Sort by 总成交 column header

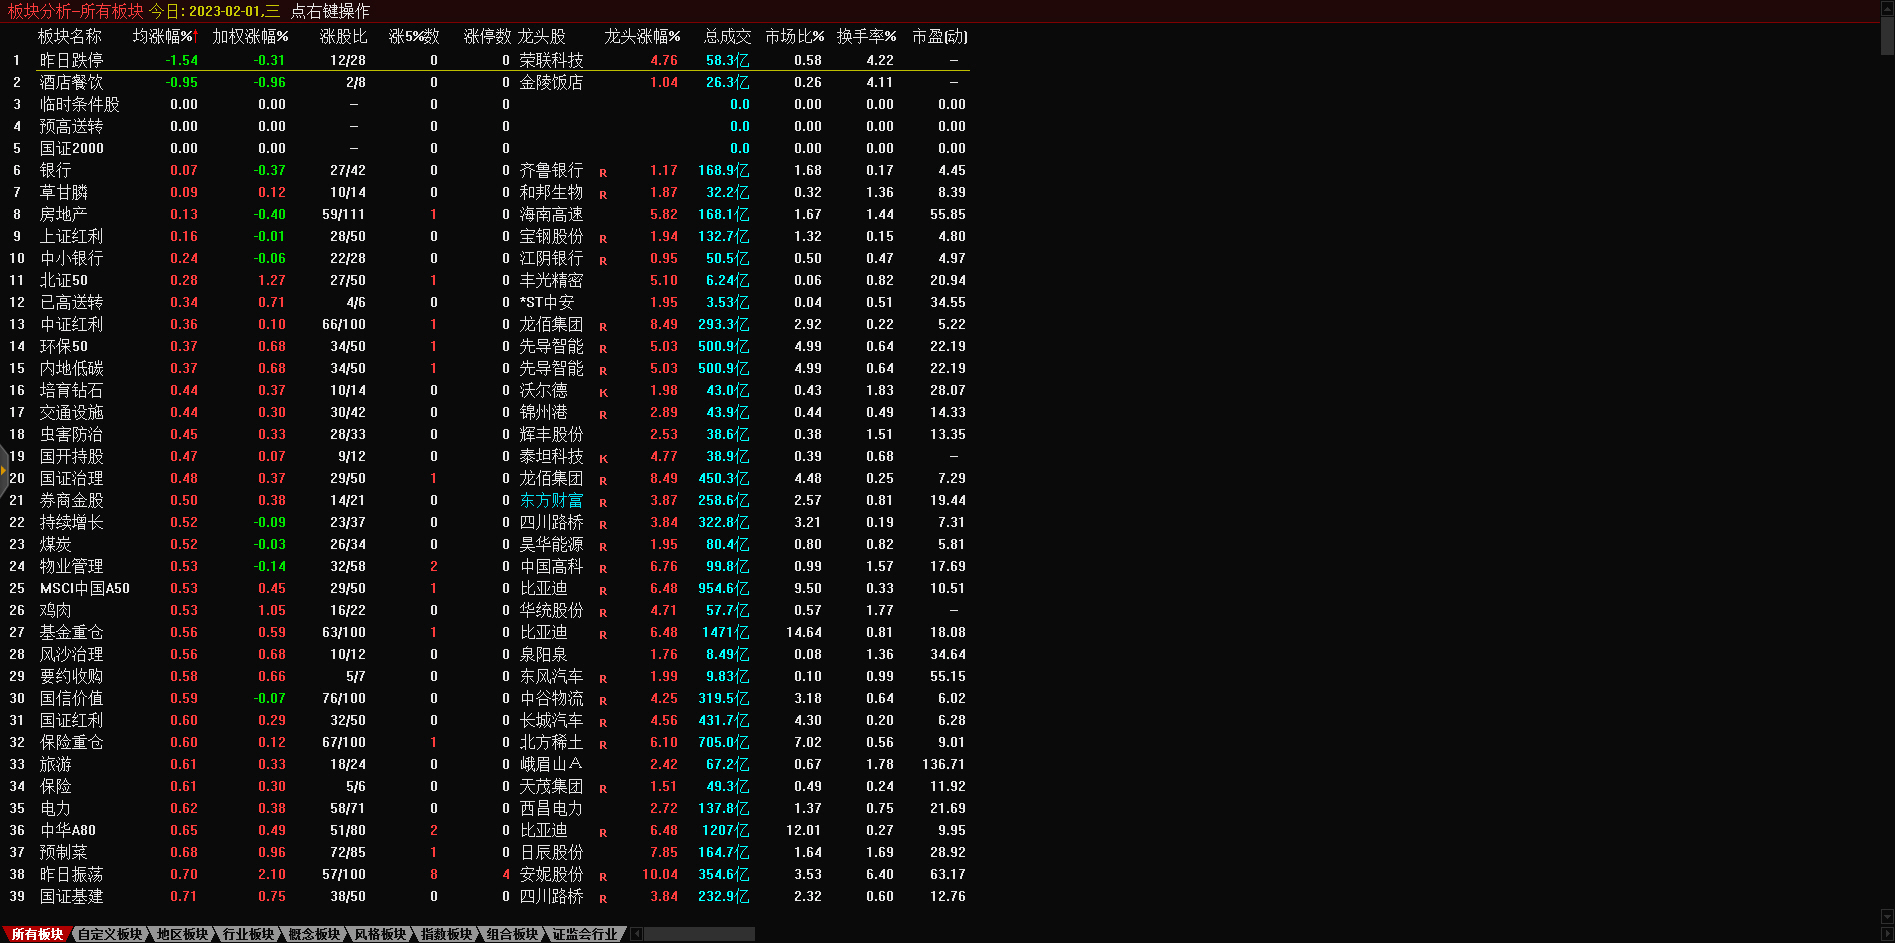pyautogui.click(x=727, y=36)
